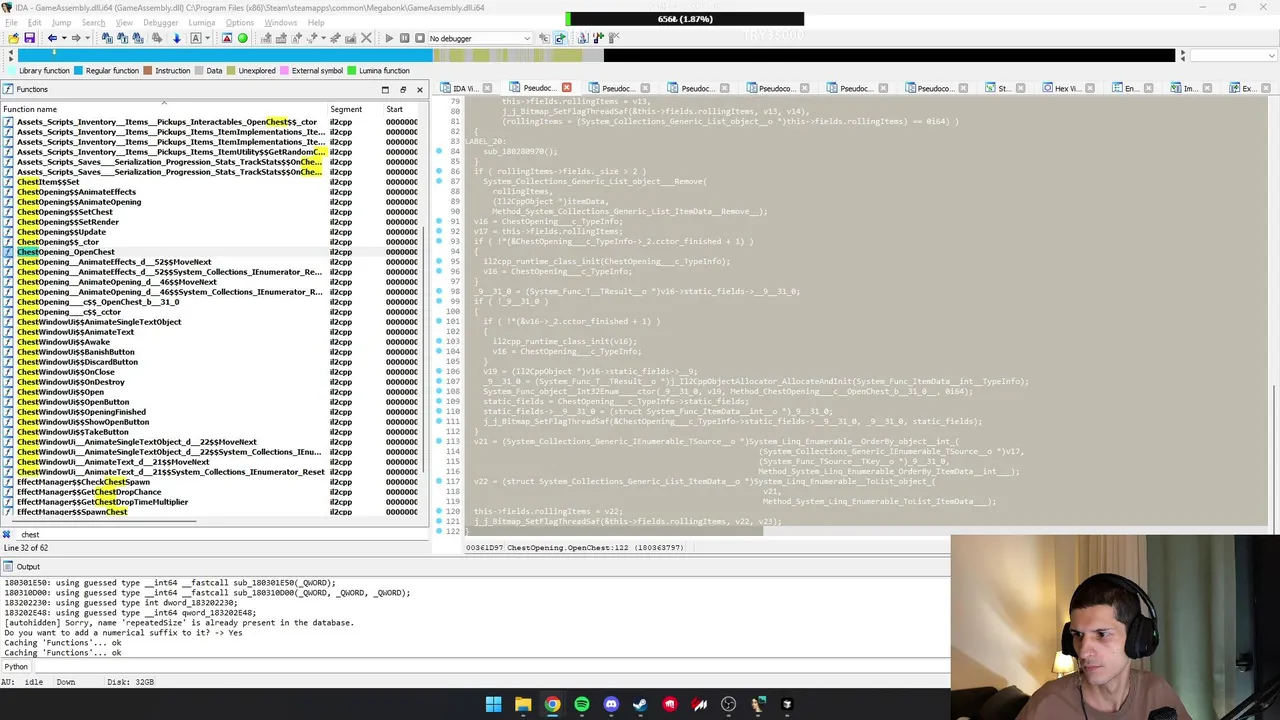The width and height of the screenshot is (1280, 720).
Task: Select ChestWindowUi$$OpenButton function row
Action: pyautogui.click(x=212, y=402)
